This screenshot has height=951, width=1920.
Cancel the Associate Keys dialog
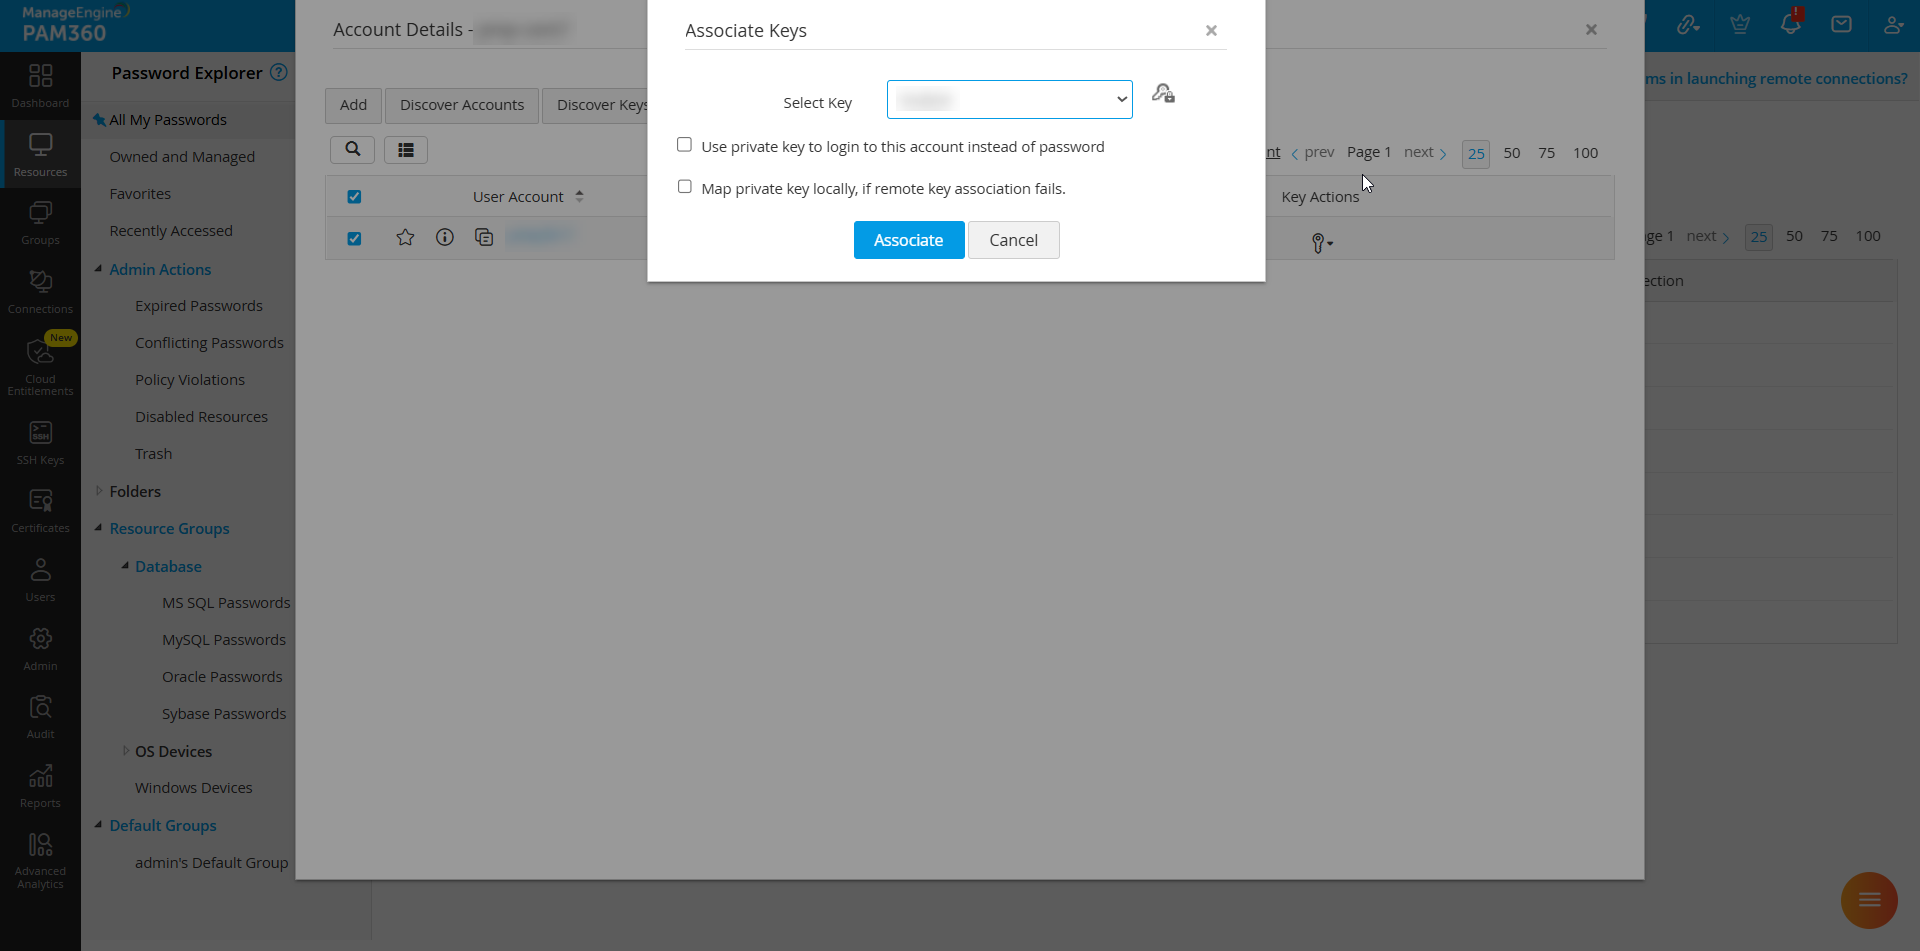click(x=1013, y=240)
